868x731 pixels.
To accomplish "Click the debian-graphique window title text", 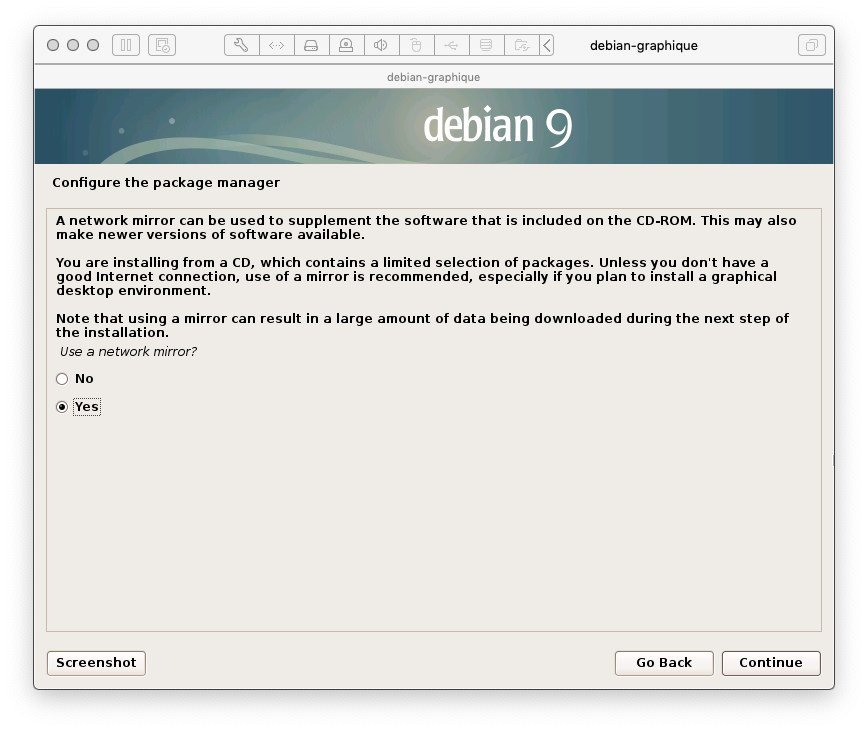I will pyautogui.click(x=644, y=45).
